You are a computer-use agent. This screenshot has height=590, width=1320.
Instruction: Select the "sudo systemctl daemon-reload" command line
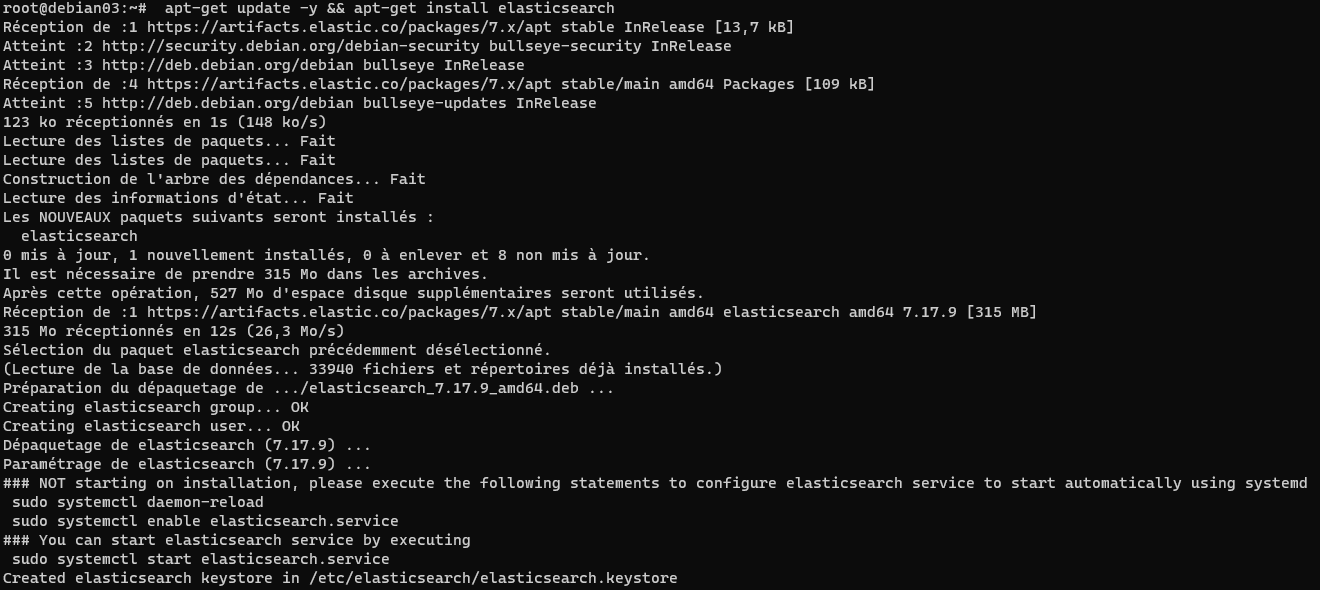(138, 502)
